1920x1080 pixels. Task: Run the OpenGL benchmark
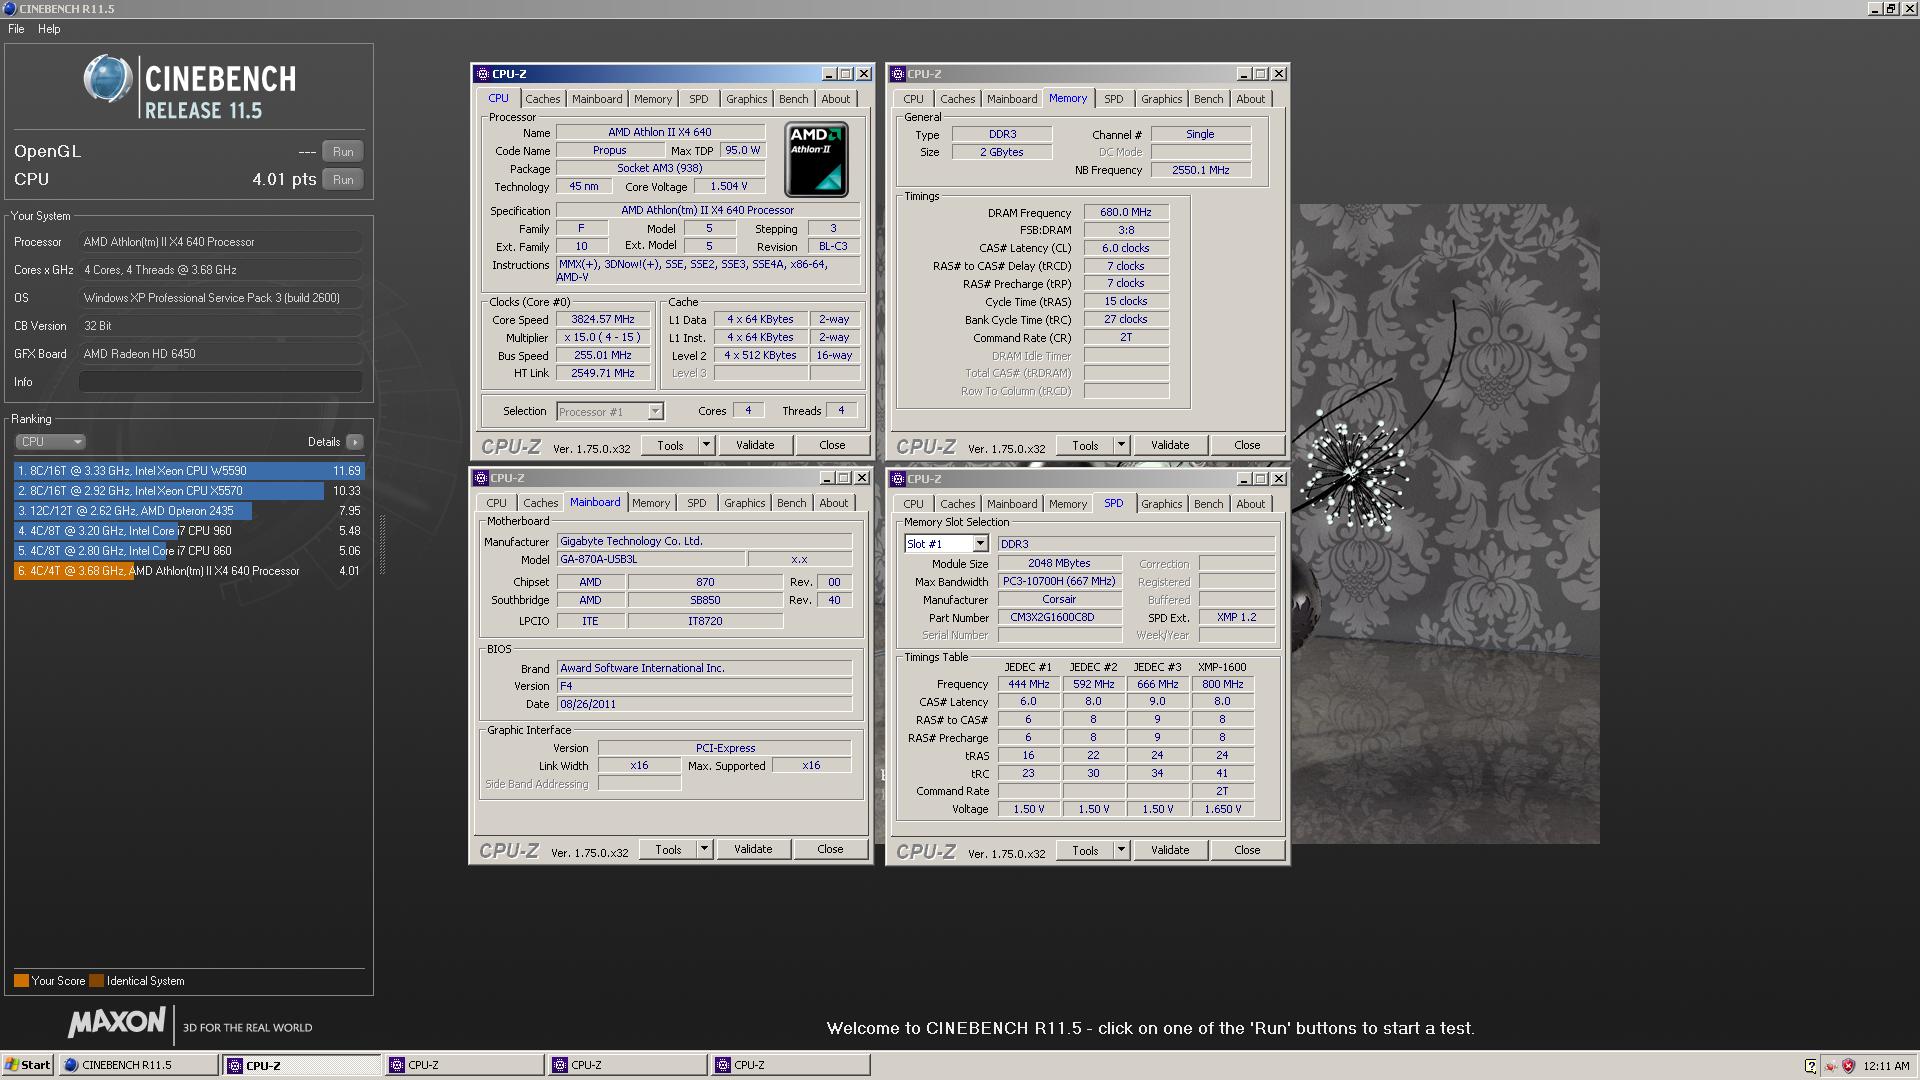click(x=343, y=152)
